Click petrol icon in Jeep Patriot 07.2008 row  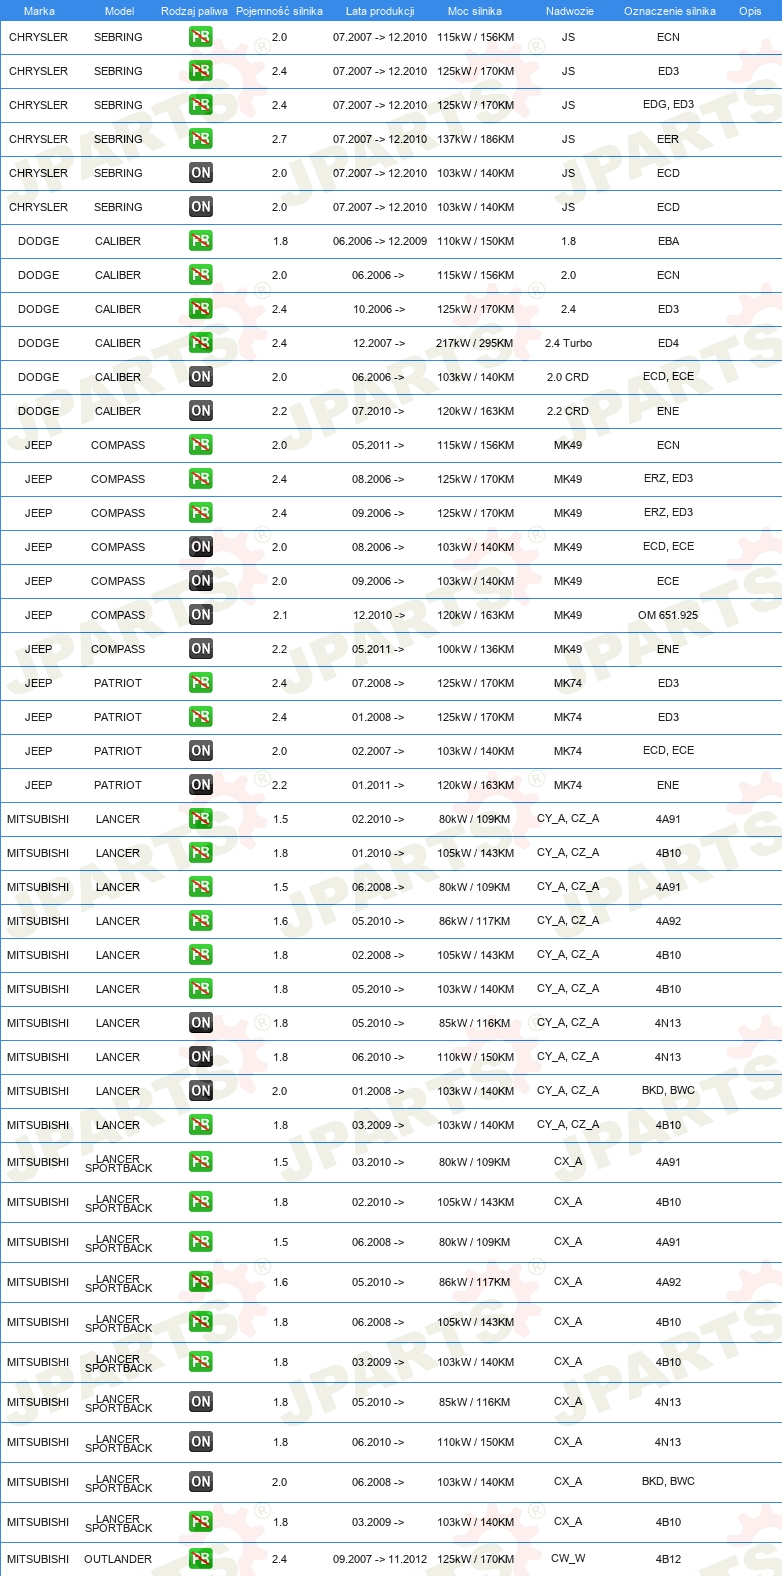coord(201,683)
